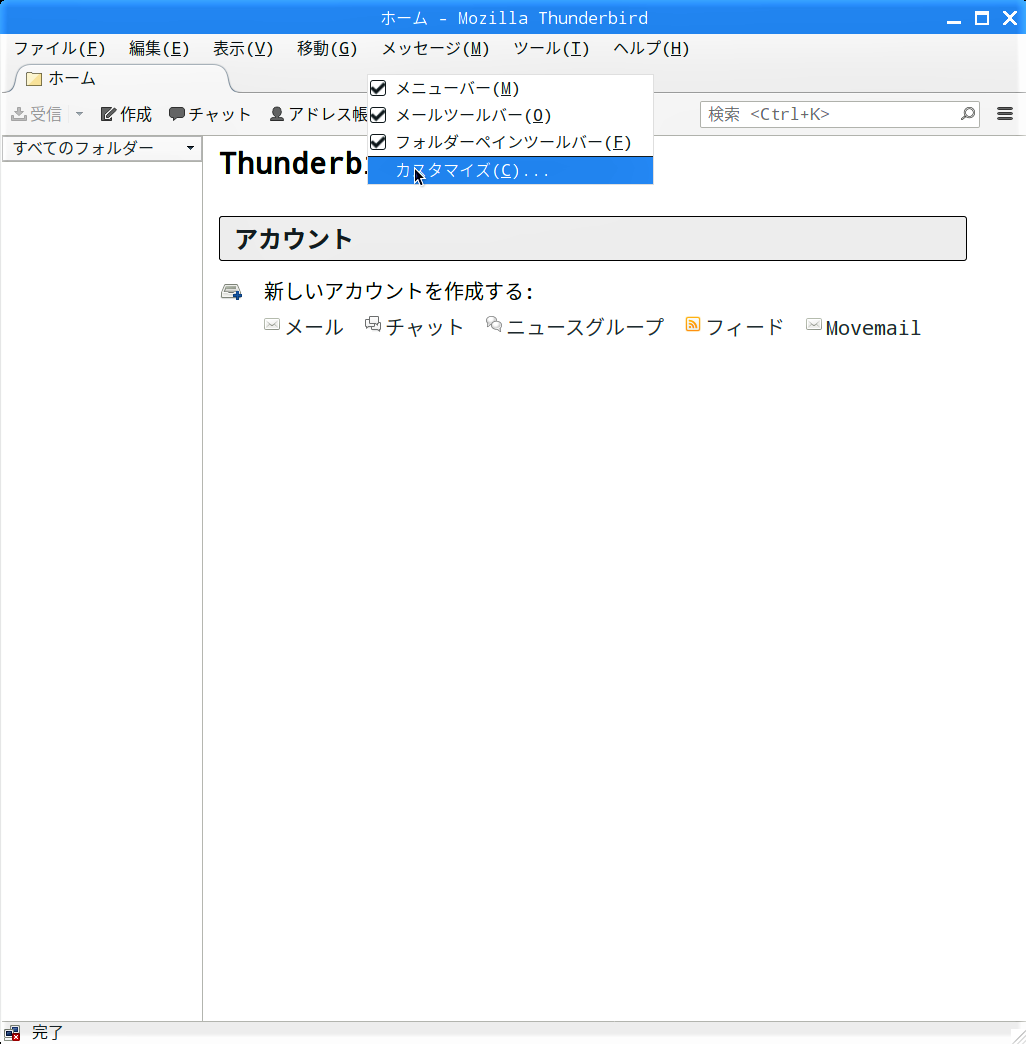
Task: Click the magnifier search icon
Action: pos(968,115)
